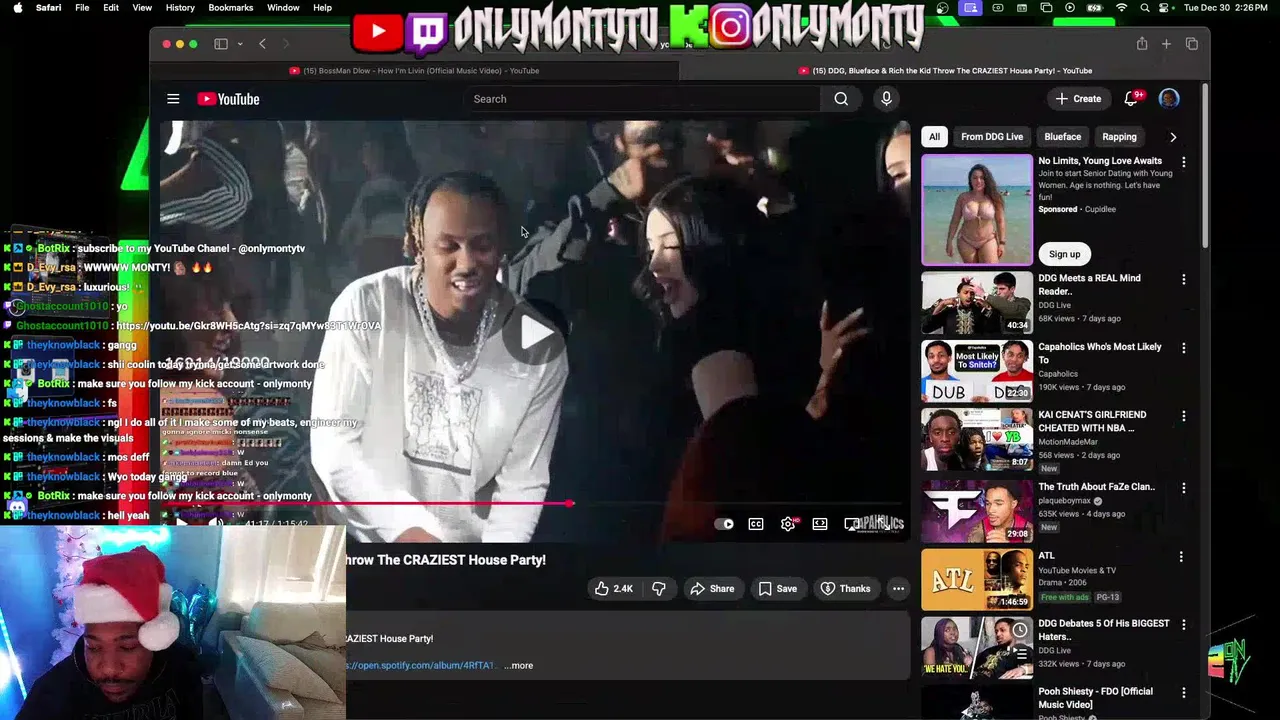Open a new Safari tab with plus
This screenshot has height=720, width=1280.
(1166, 44)
